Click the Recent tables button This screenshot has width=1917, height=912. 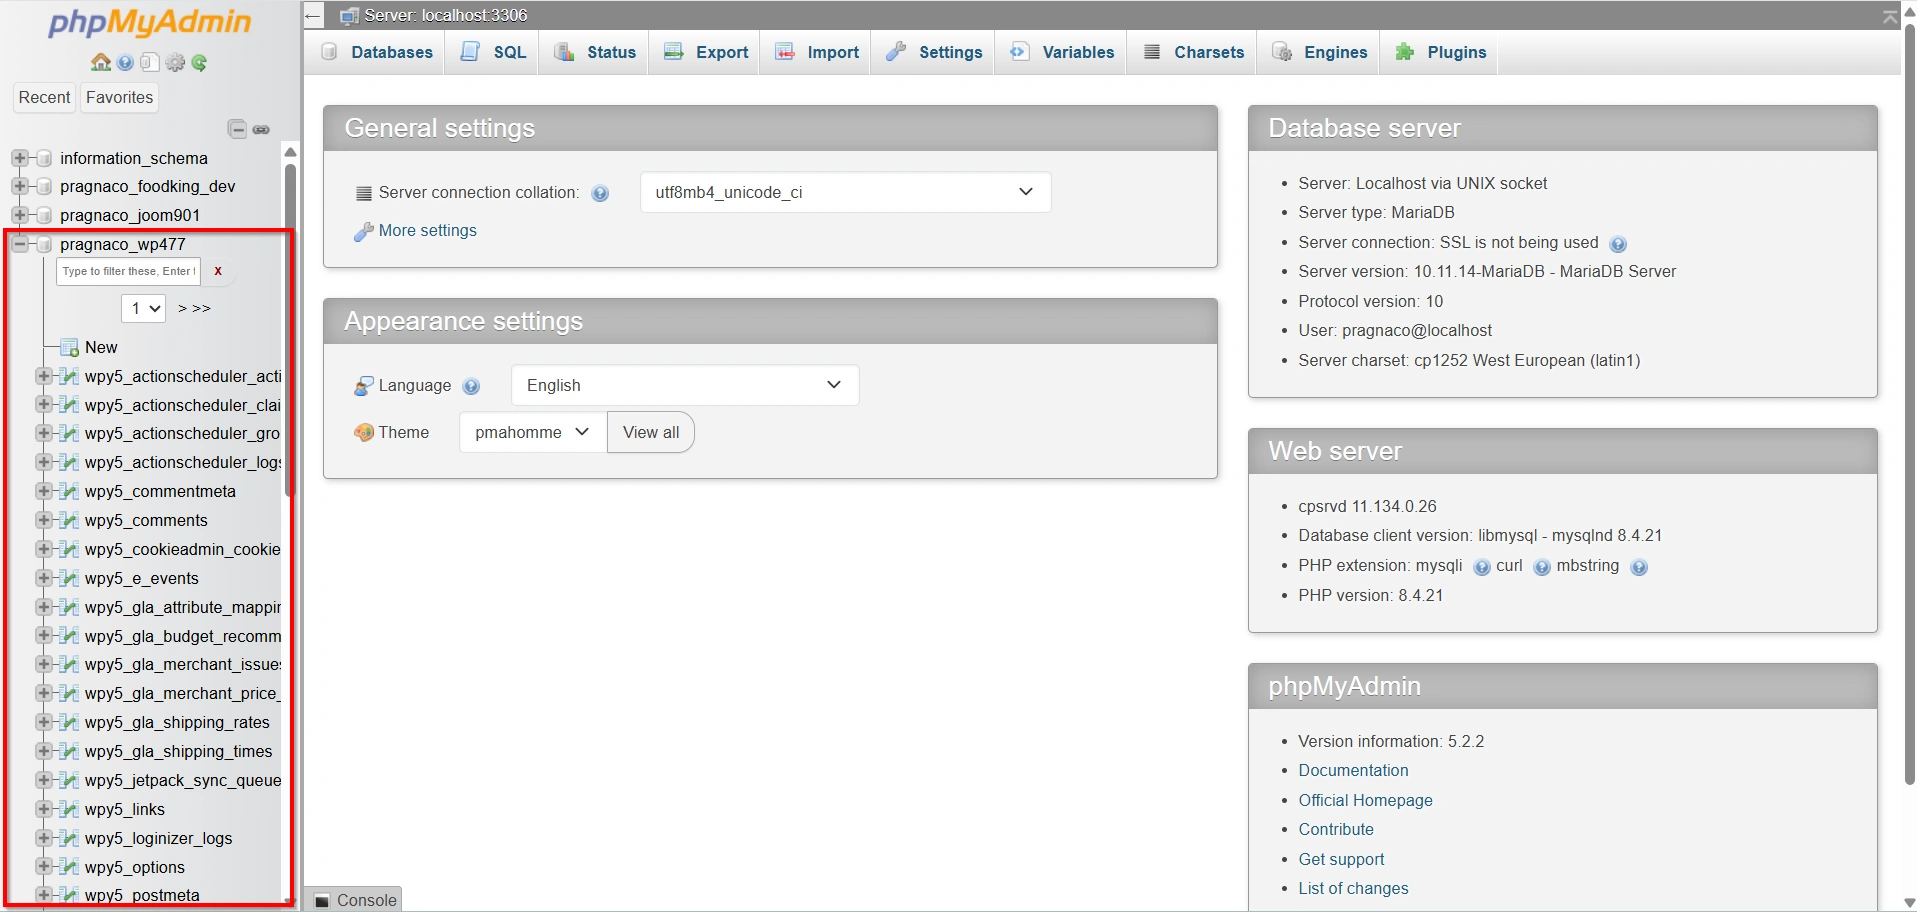click(x=45, y=97)
